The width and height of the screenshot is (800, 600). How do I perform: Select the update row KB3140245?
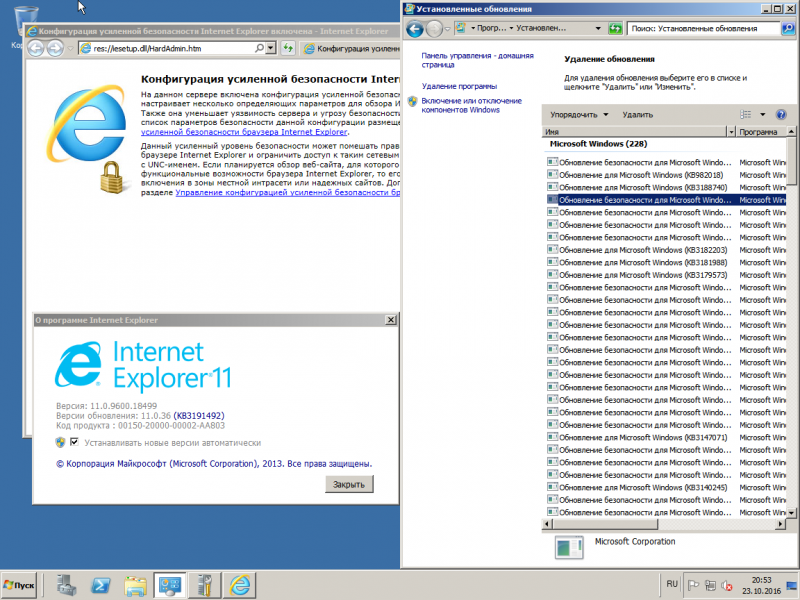click(666, 487)
